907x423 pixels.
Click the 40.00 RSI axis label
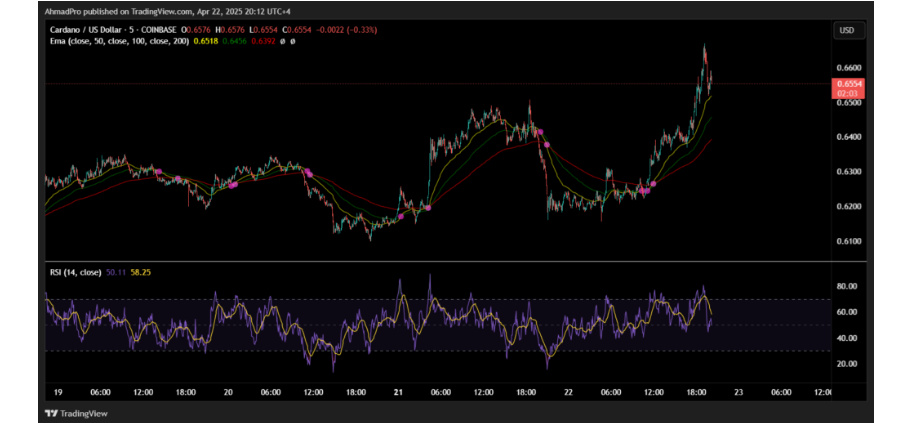pyautogui.click(x=846, y=338)
